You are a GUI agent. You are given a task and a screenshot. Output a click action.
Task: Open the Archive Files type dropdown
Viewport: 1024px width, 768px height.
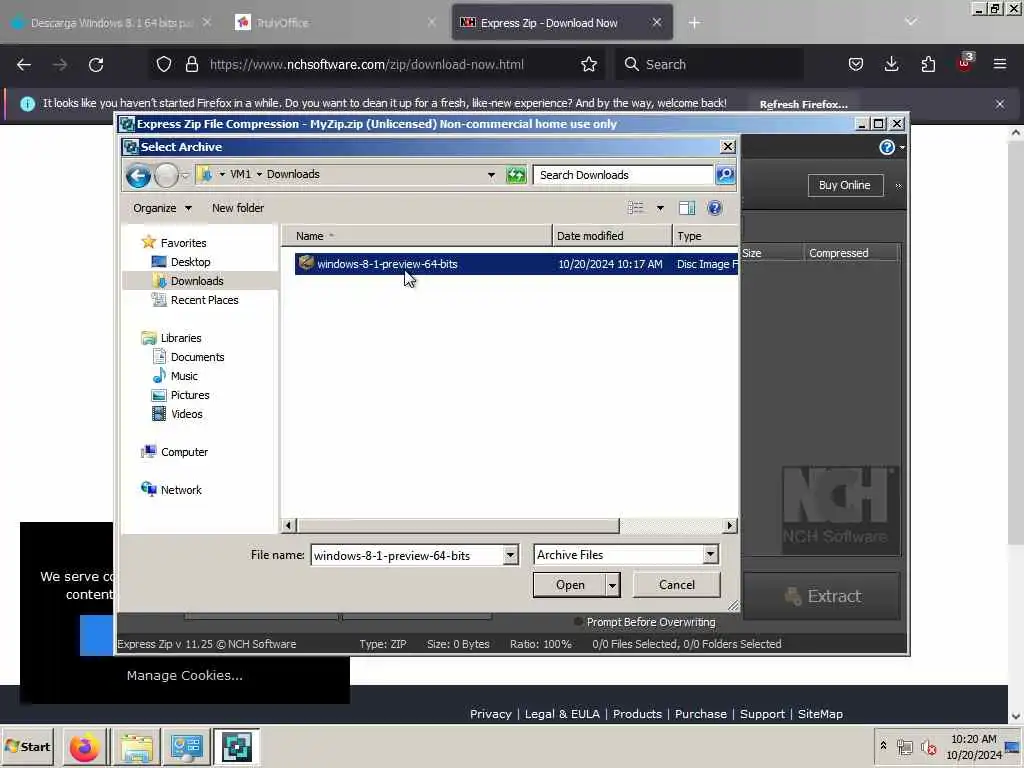pyautogui.click(x=711, y=554)
